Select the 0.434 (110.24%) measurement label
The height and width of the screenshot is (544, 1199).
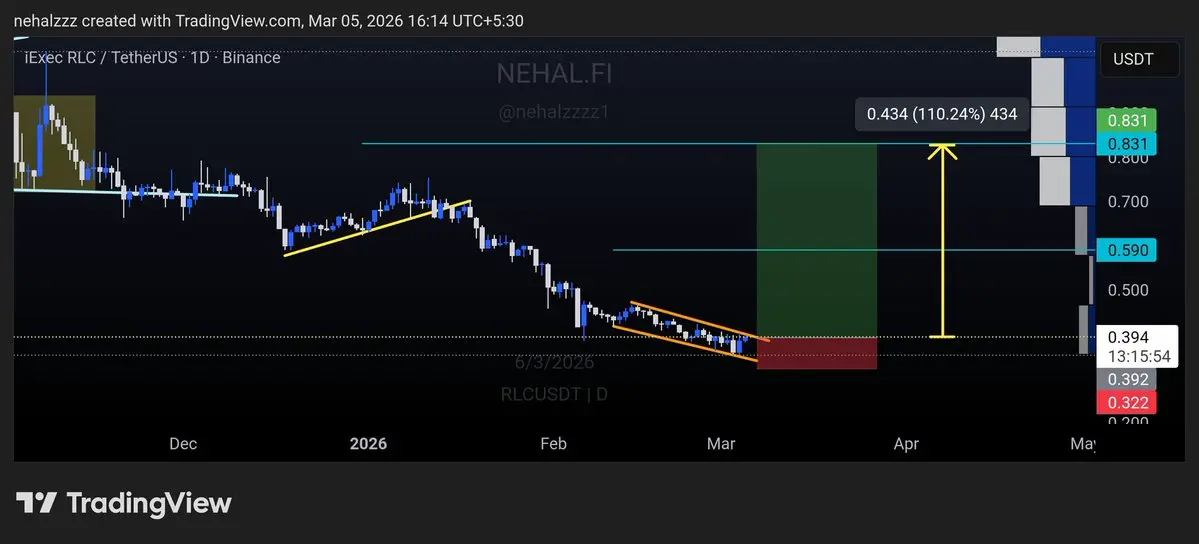click(x=941, y=115)
